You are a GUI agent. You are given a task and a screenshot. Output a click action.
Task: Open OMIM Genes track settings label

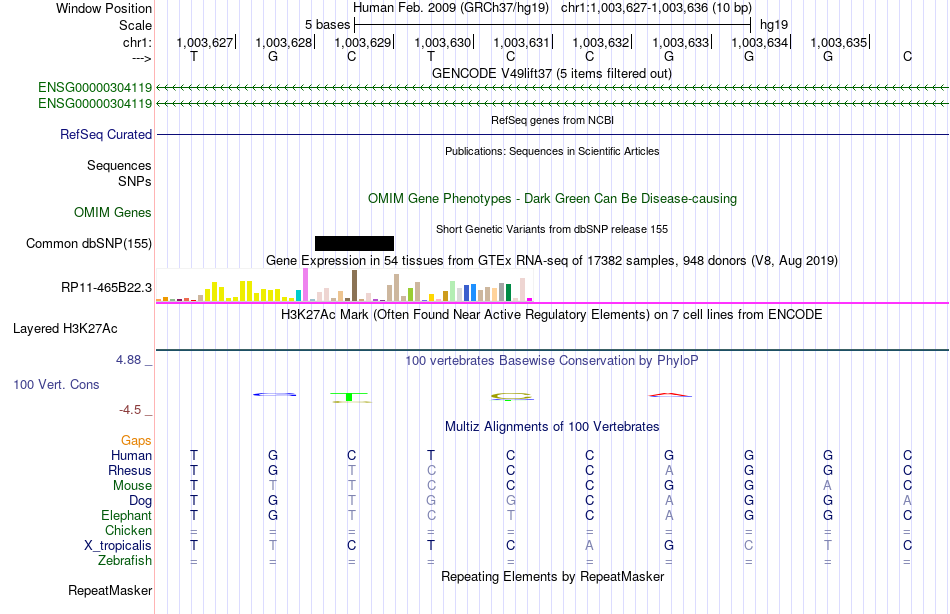pos(113,212)
